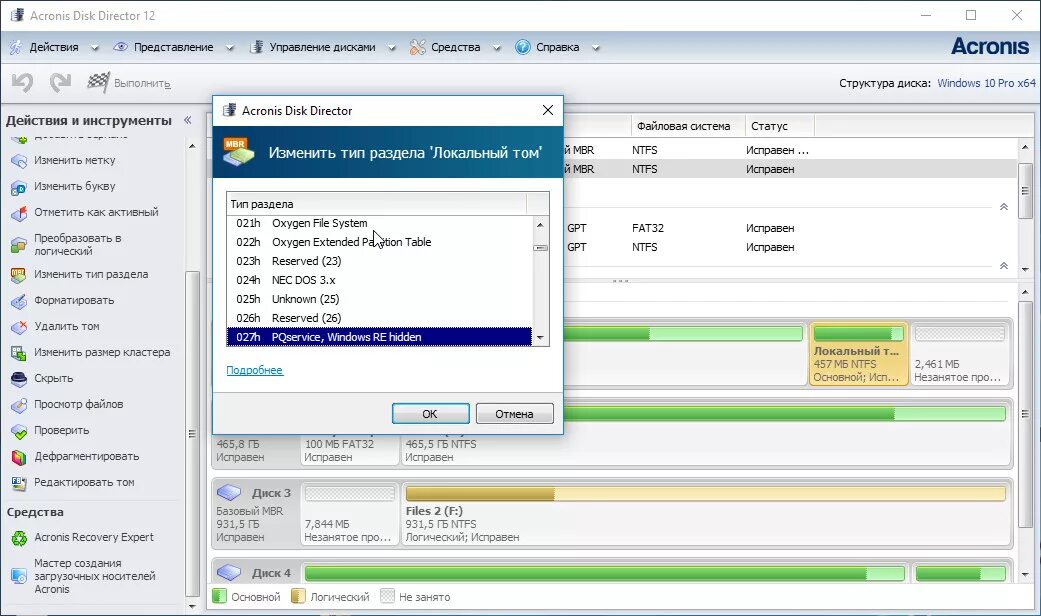The width and height of the screenshot is (1041, 616).
Task: Click the Тип раздела column header
Action: click(376, 204)
